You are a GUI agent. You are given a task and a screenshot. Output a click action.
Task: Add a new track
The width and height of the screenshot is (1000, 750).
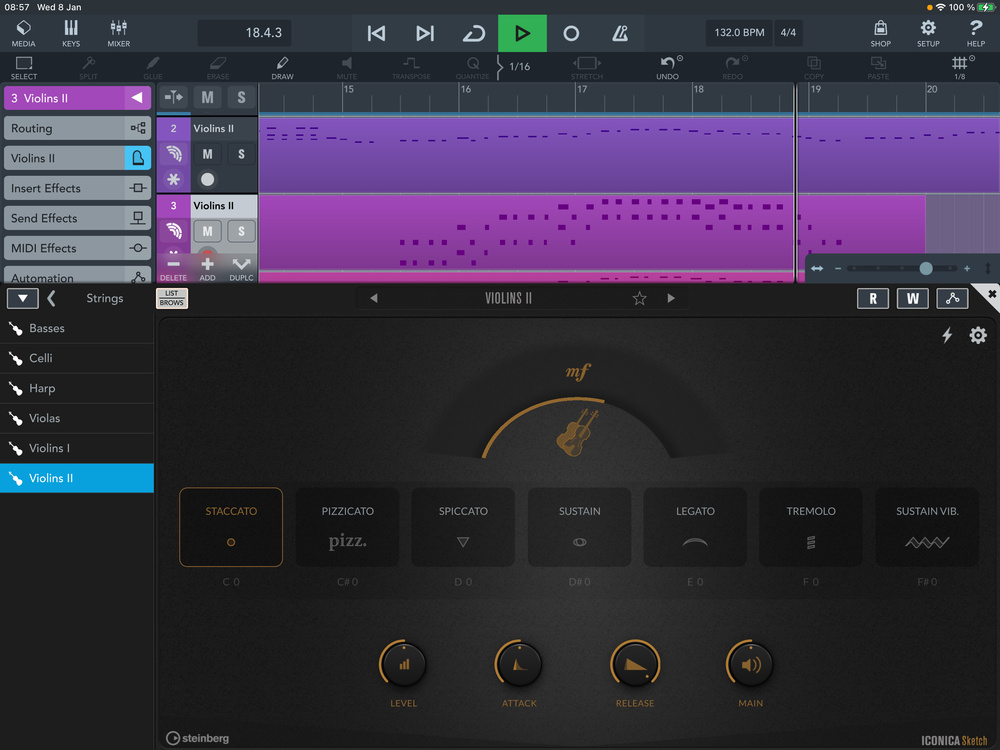pyautogui.click(x=207, y=269)
